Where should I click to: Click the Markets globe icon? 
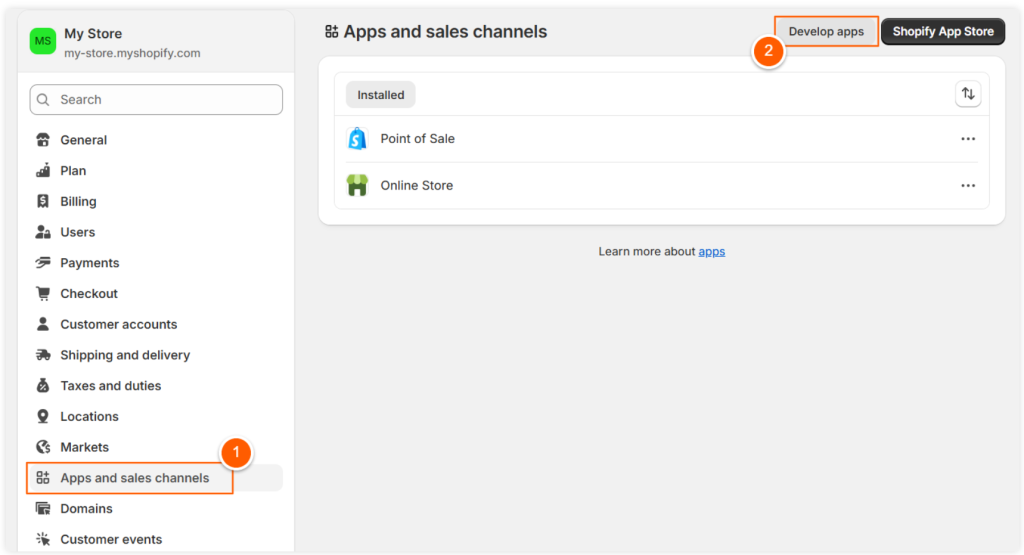pyautogui.click(x=43, y=447)
